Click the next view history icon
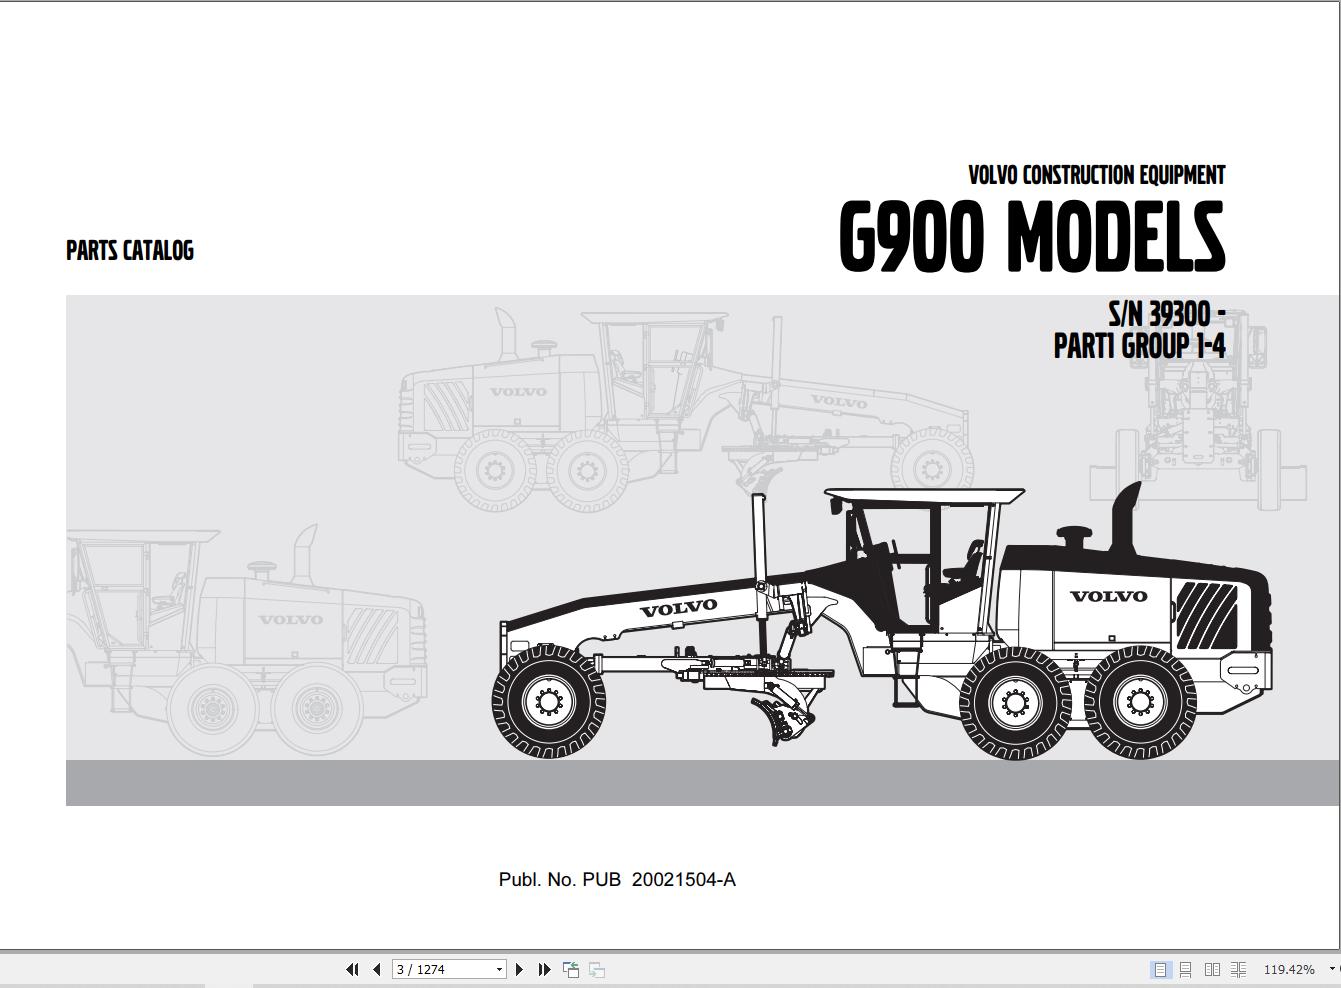The height and width of the screenshot is (988, 1341). coord(597,969)
